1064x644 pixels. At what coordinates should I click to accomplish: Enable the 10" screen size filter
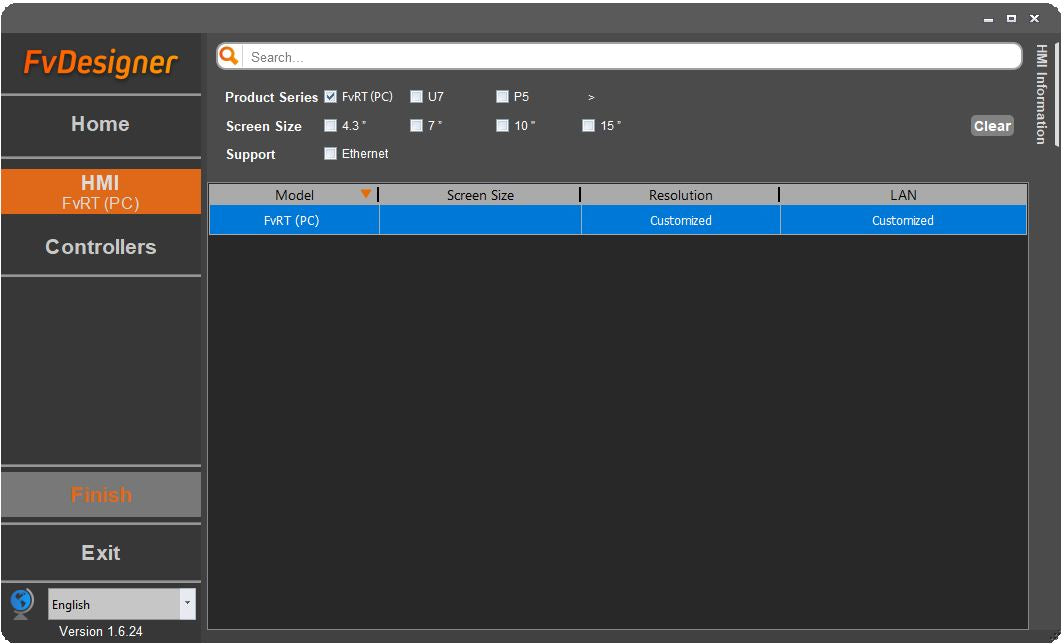[502, 126]
